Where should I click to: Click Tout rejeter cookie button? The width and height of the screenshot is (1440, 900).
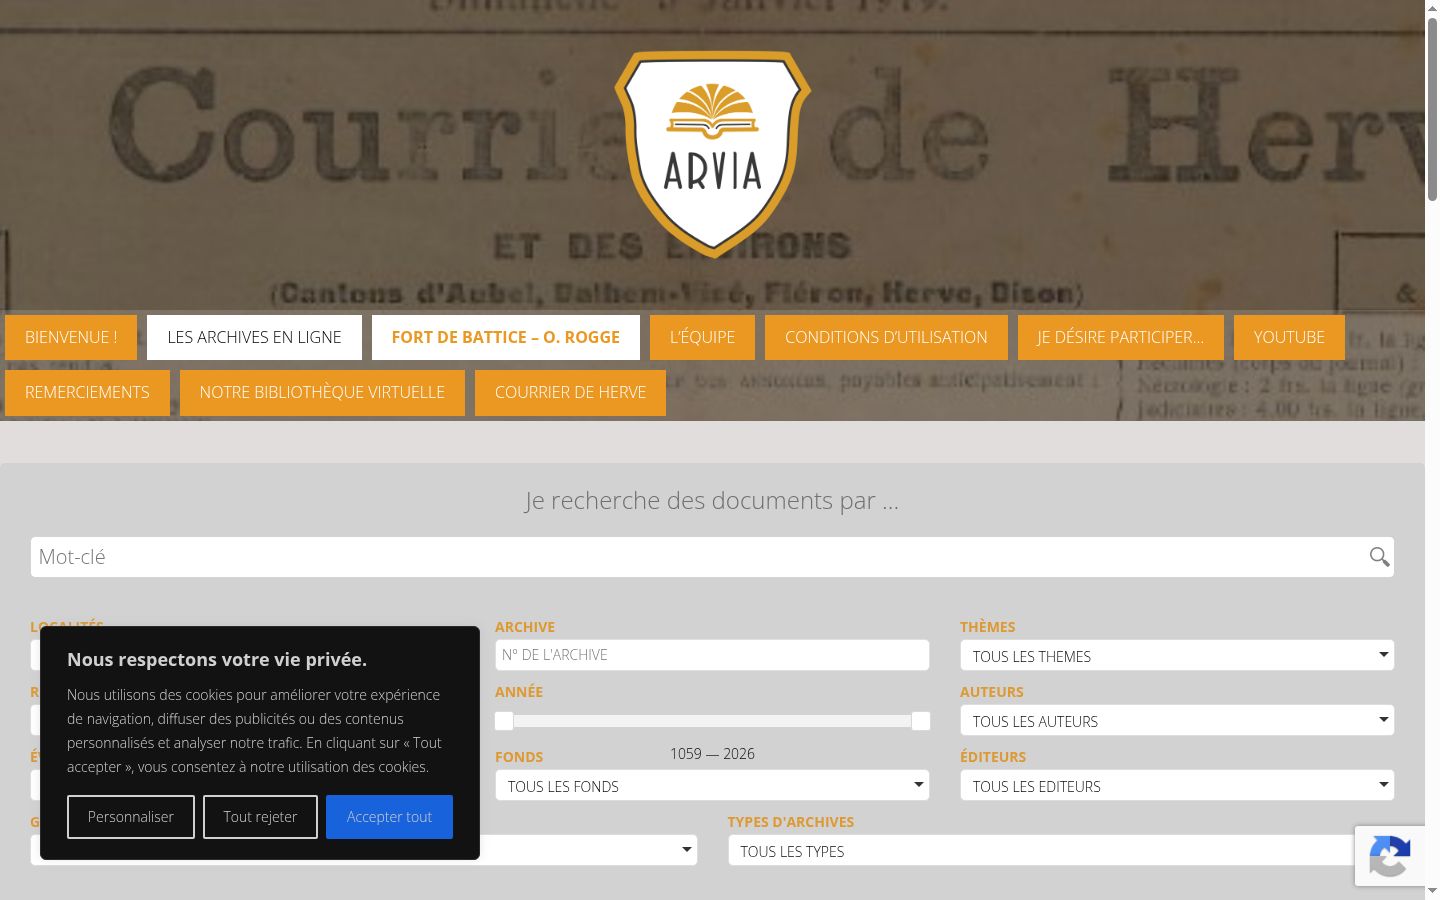tap(260, 817)
